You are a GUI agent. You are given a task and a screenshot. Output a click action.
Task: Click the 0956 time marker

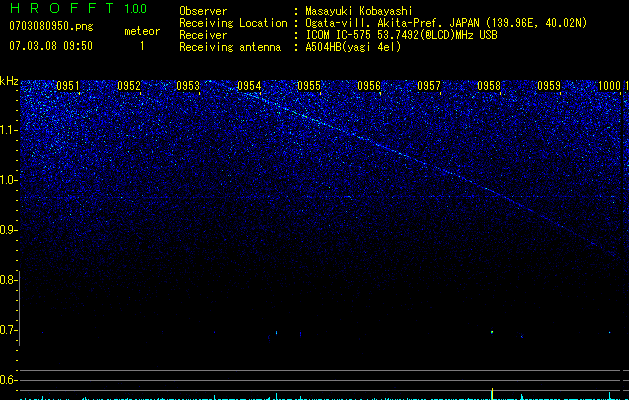pos(369,86)
